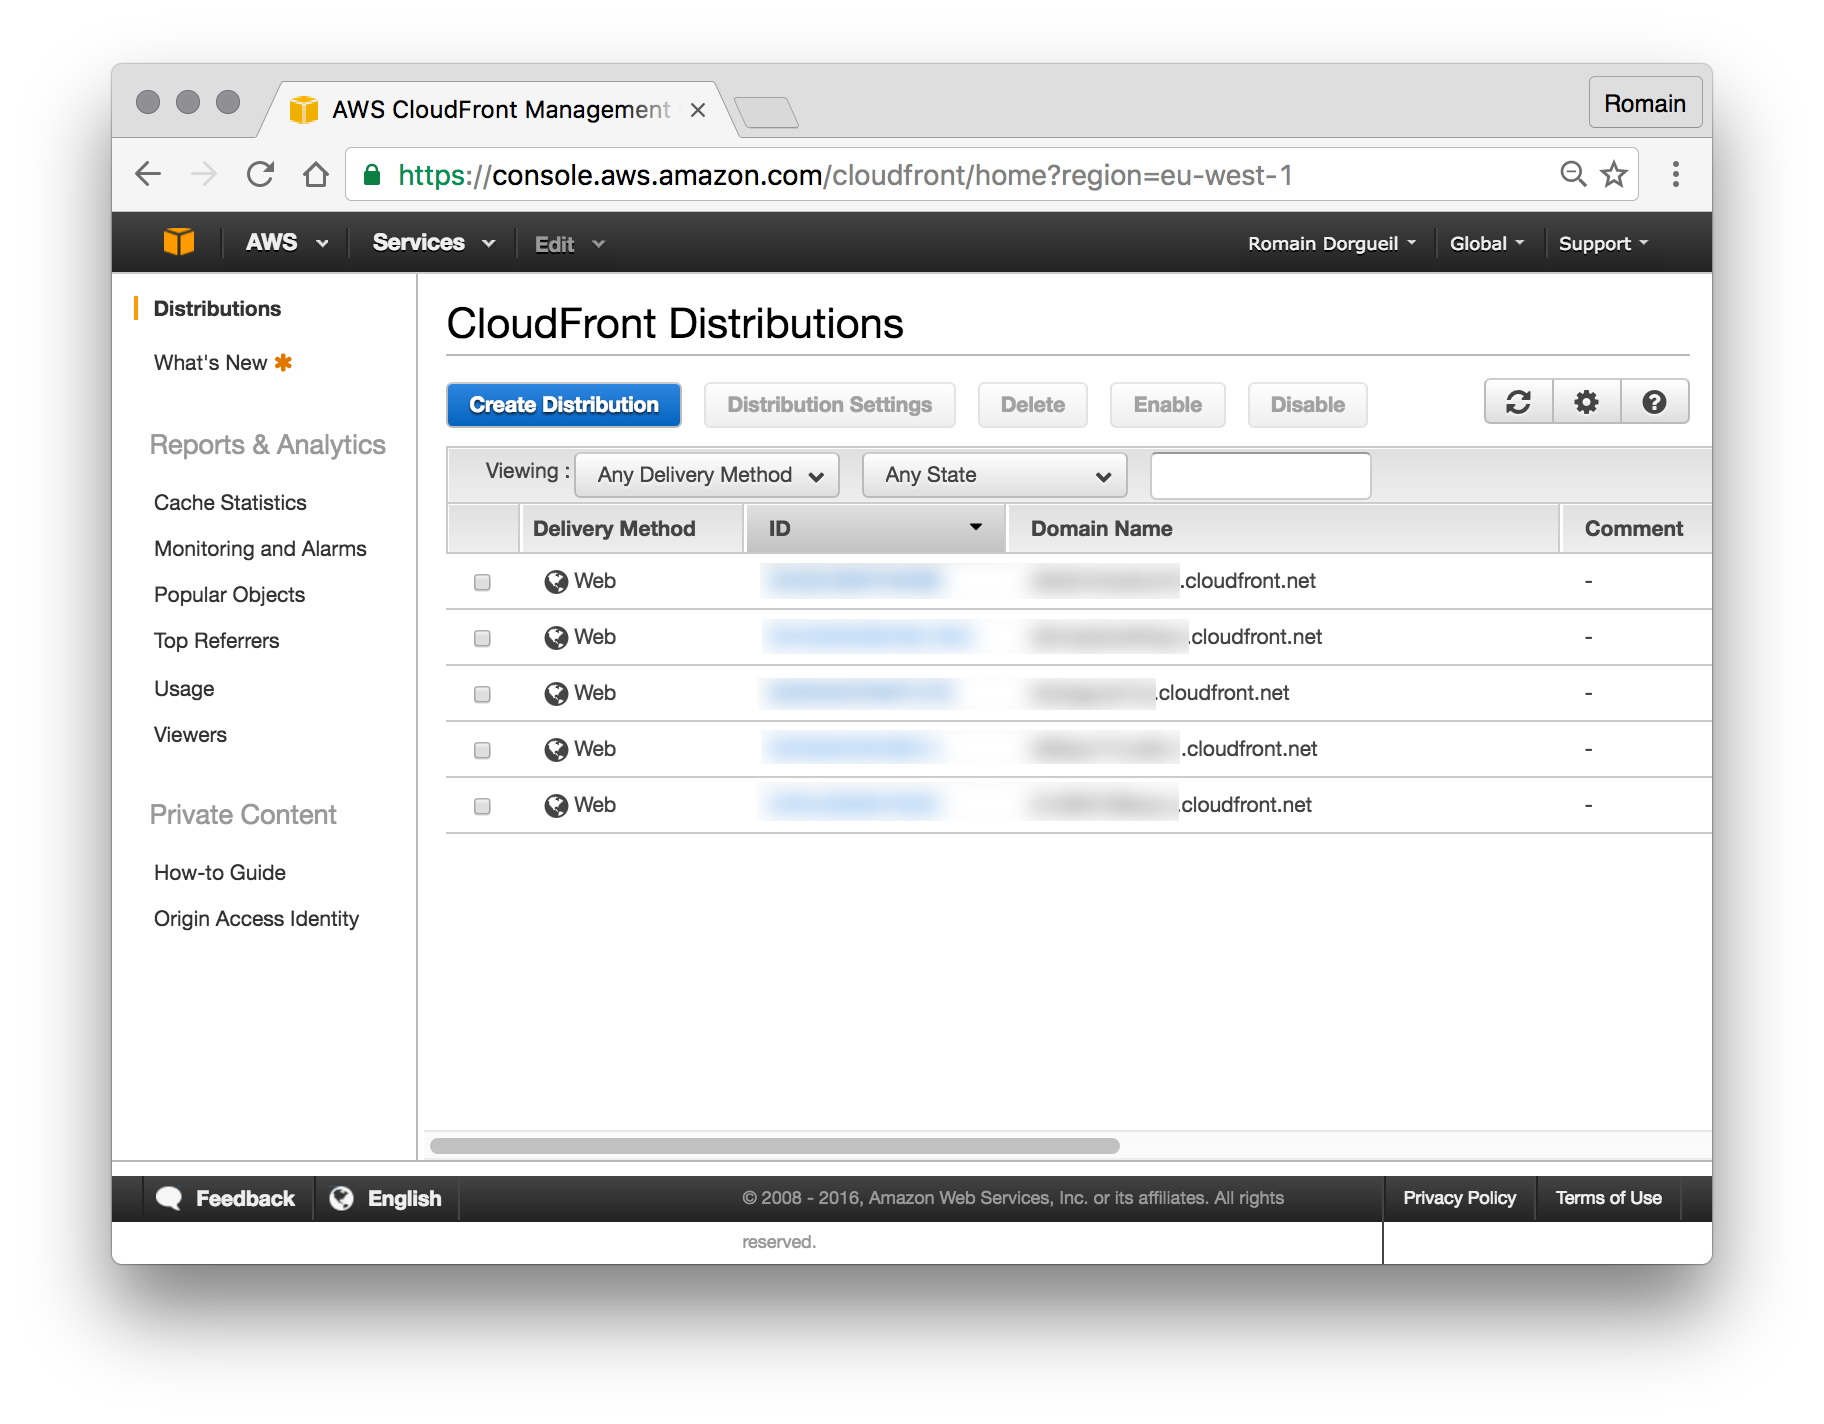Open Feedback via speech bubble icon
This screenshot has width=1824, height=1424.
[170, 1197]
